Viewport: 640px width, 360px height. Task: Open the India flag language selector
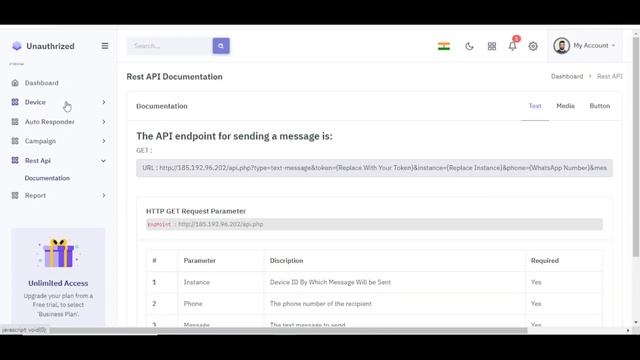[444, 46]
